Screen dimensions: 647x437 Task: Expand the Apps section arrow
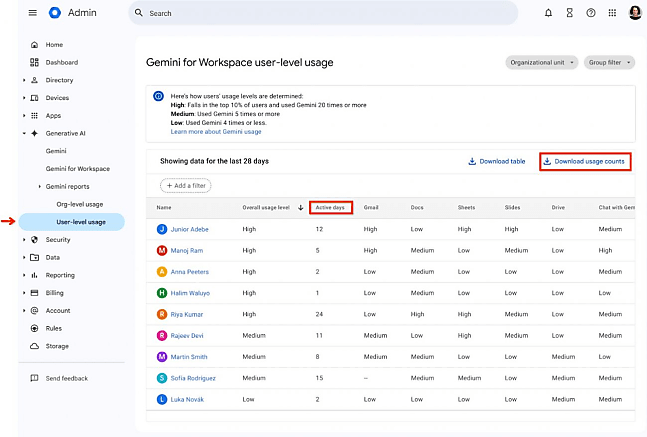(24, 116)
